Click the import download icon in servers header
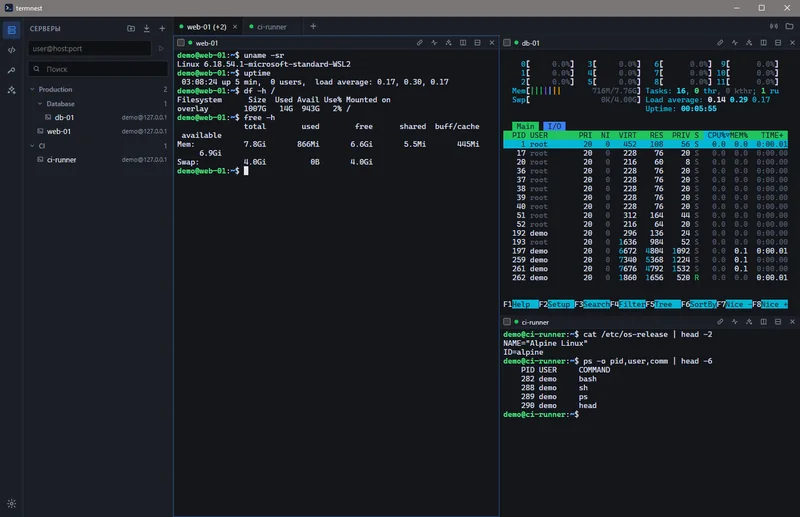 (146, 29)
